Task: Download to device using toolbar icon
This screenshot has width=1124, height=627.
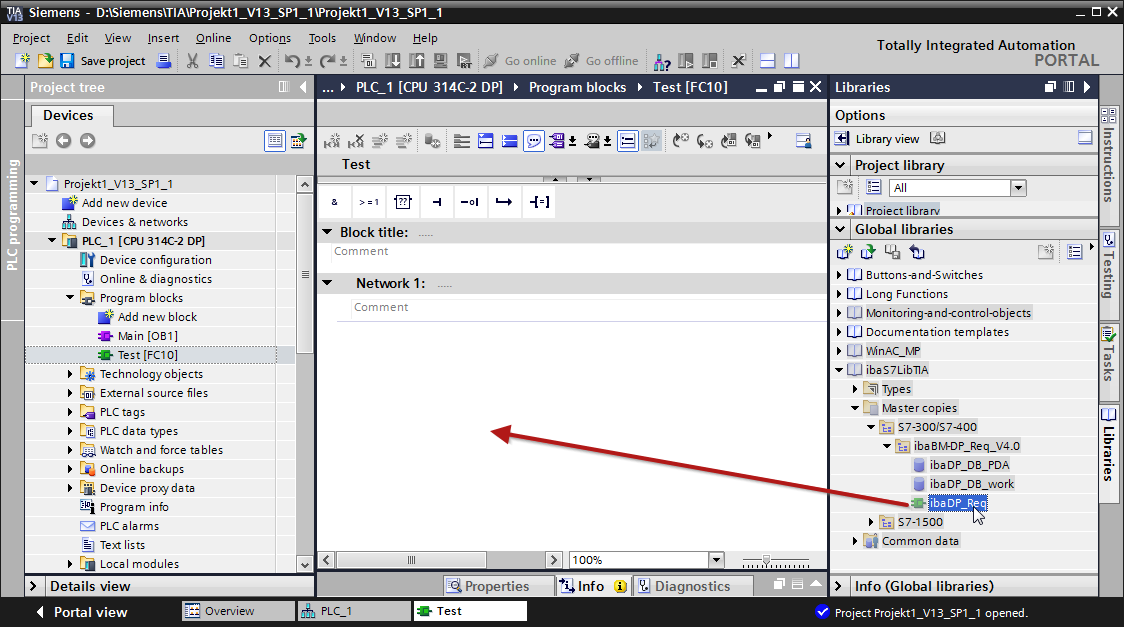Action: 393,61
